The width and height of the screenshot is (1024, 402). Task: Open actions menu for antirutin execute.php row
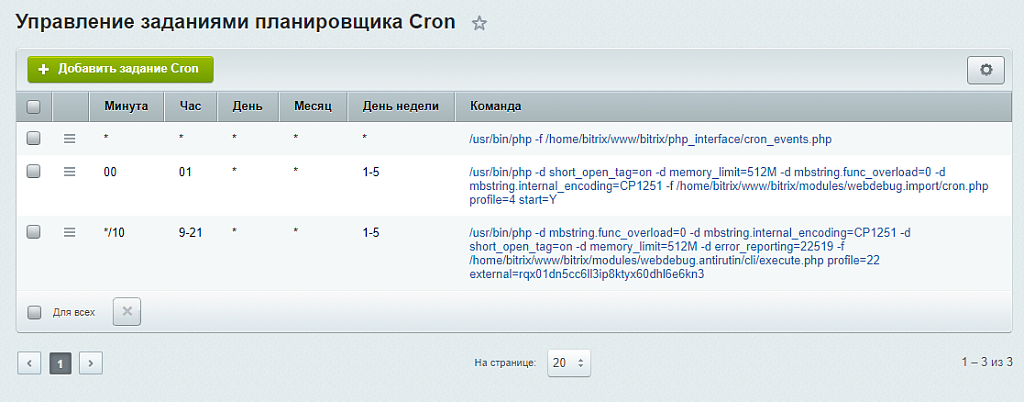pos(70,232)
